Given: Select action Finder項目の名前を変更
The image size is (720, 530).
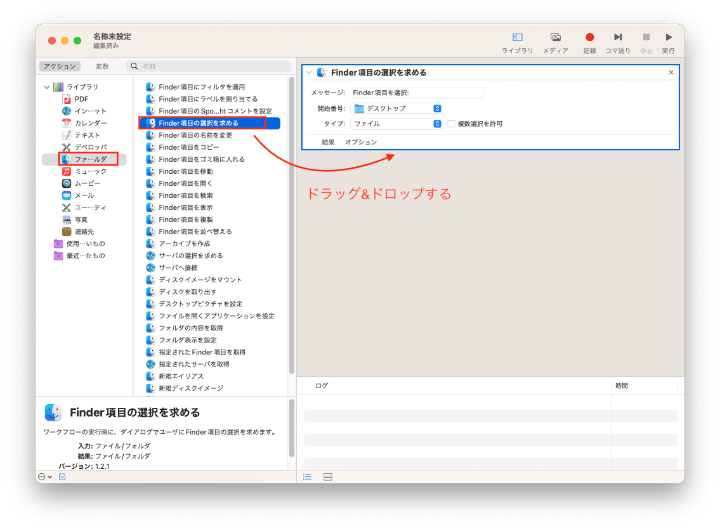Looking at the screenshot, I should click(x=189, y=135).
